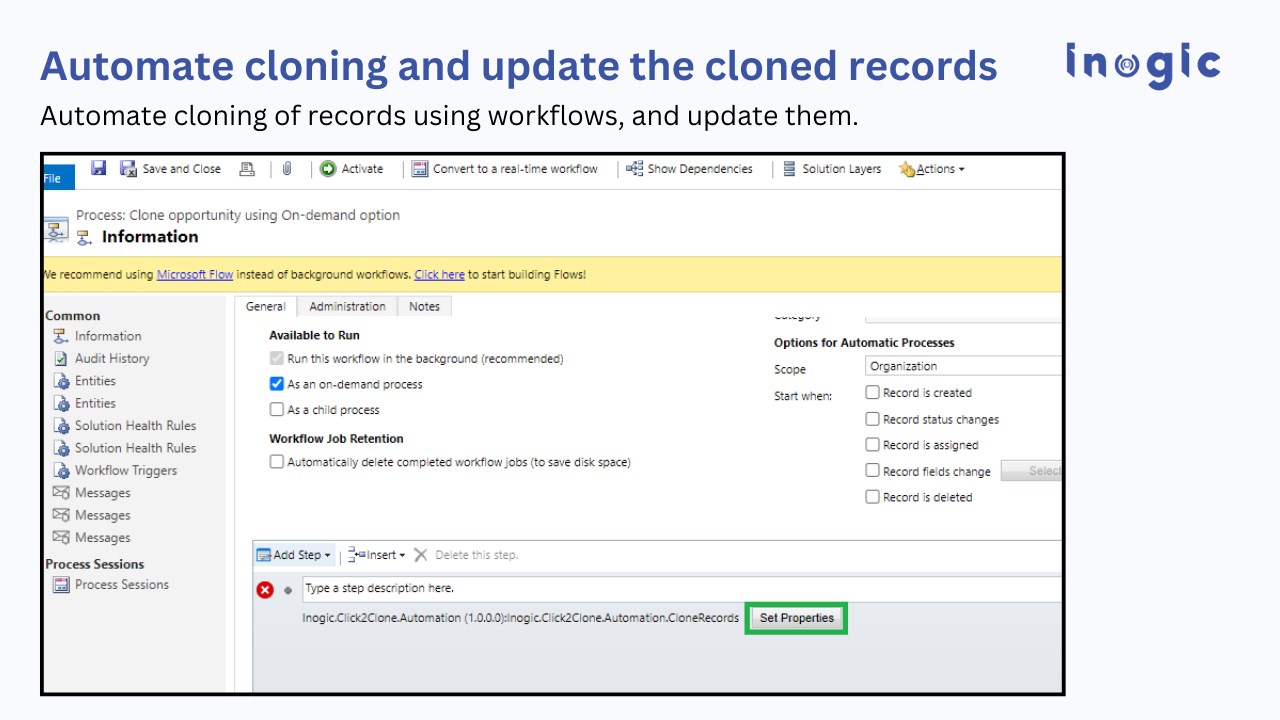
Task: Click the Select button next to Record fields change
Action: point(1031,471)
